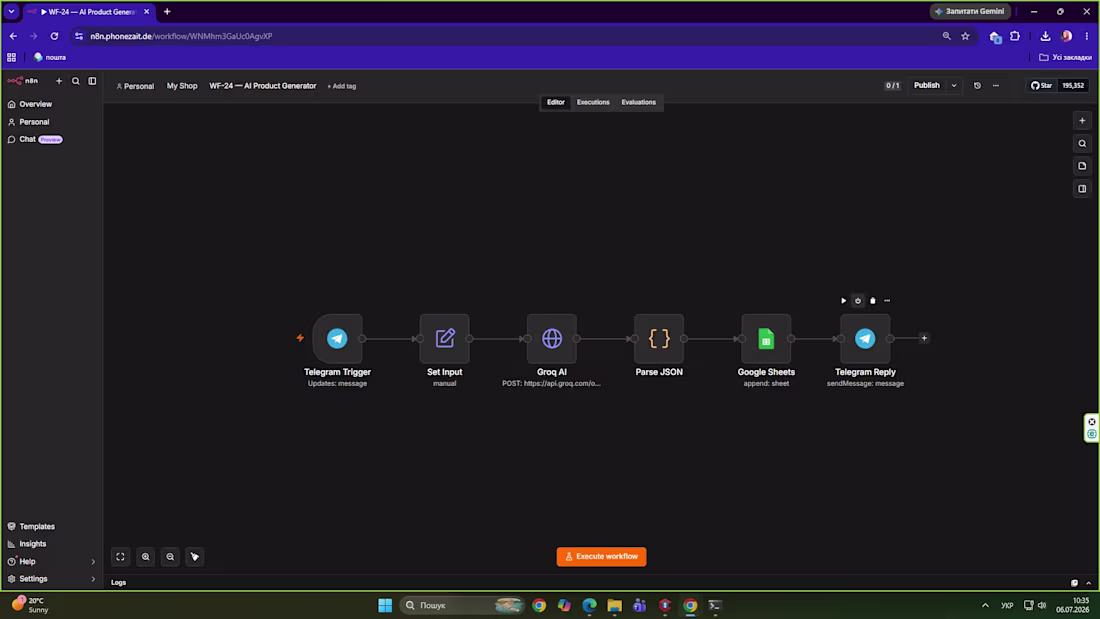
Task: Delete the Telegram Reply node via trash icon
Action: point(873,300)
